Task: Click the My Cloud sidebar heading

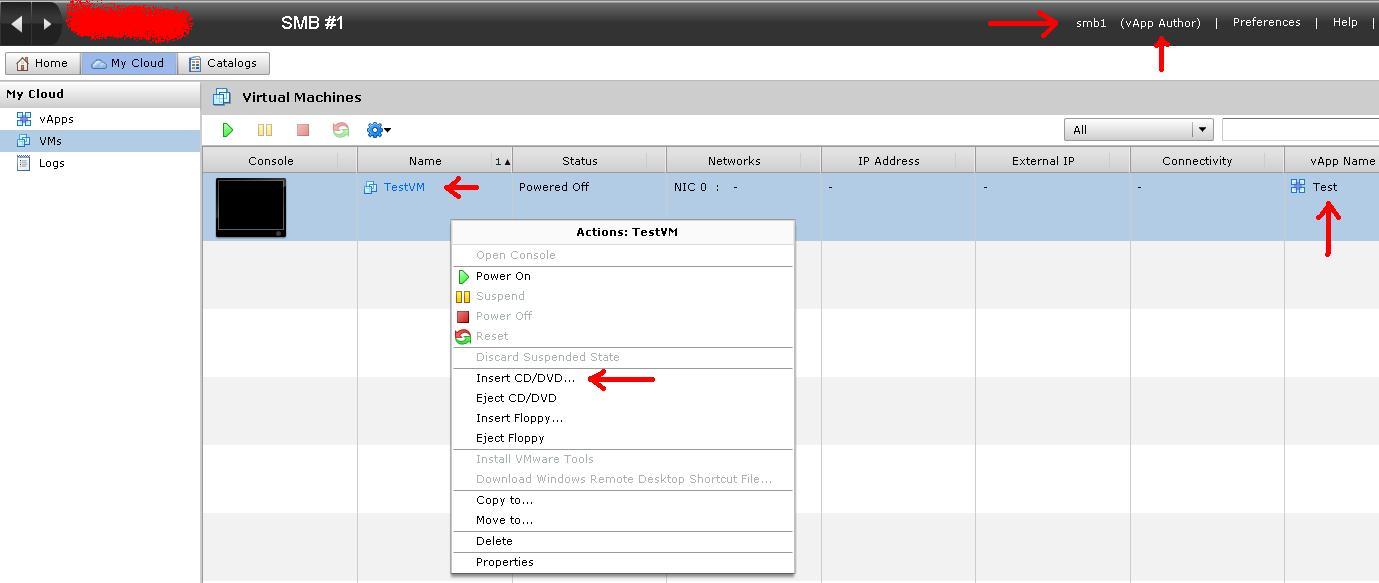Action: pyautogui.click(x=35, y=94)
